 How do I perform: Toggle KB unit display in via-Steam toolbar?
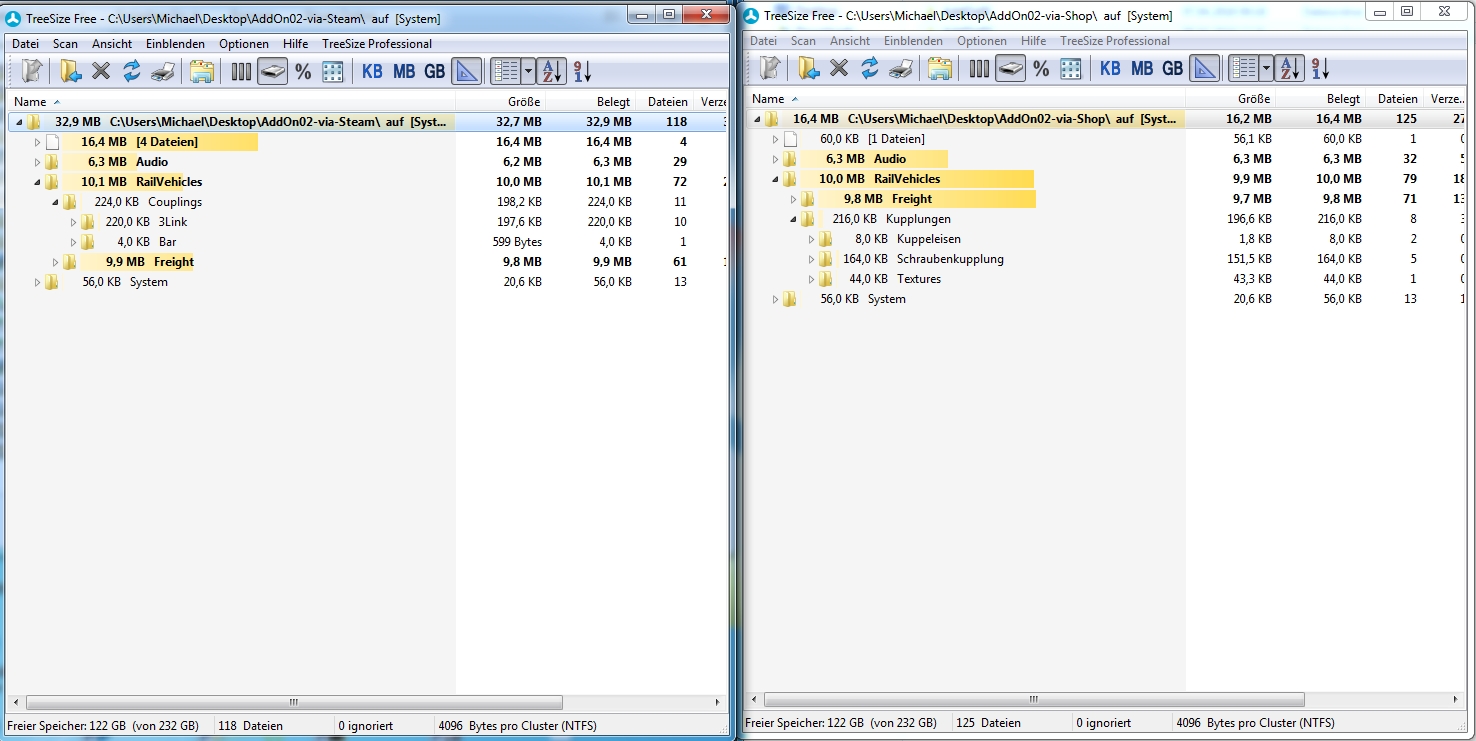372,71
